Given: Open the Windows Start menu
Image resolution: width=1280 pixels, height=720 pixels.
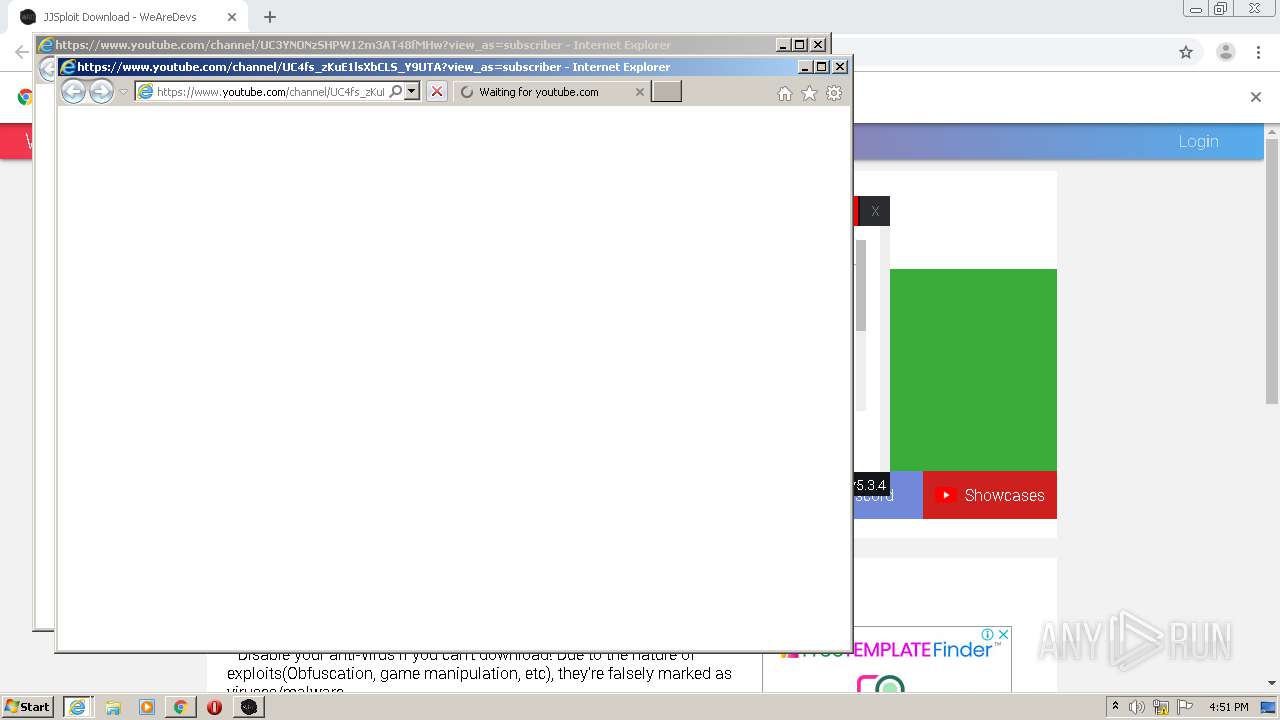Looking at the screenshot, I should 28,707.
